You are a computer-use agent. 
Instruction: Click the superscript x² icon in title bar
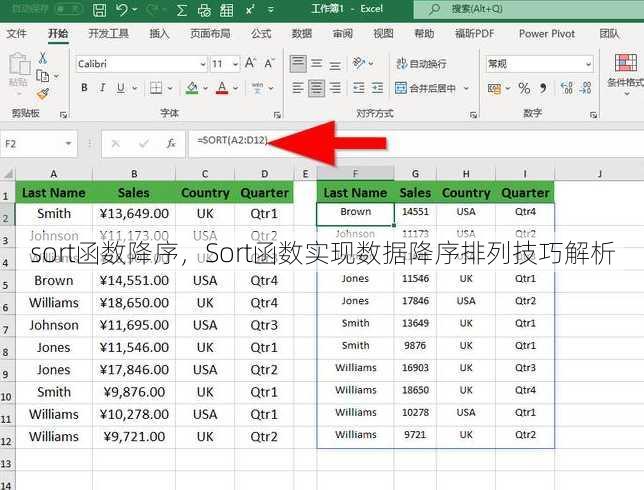[x=250, y=9]
